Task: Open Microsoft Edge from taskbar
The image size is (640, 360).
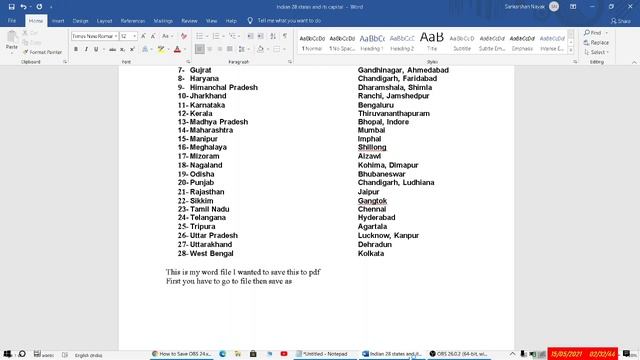Action: [x=222, y=354]
